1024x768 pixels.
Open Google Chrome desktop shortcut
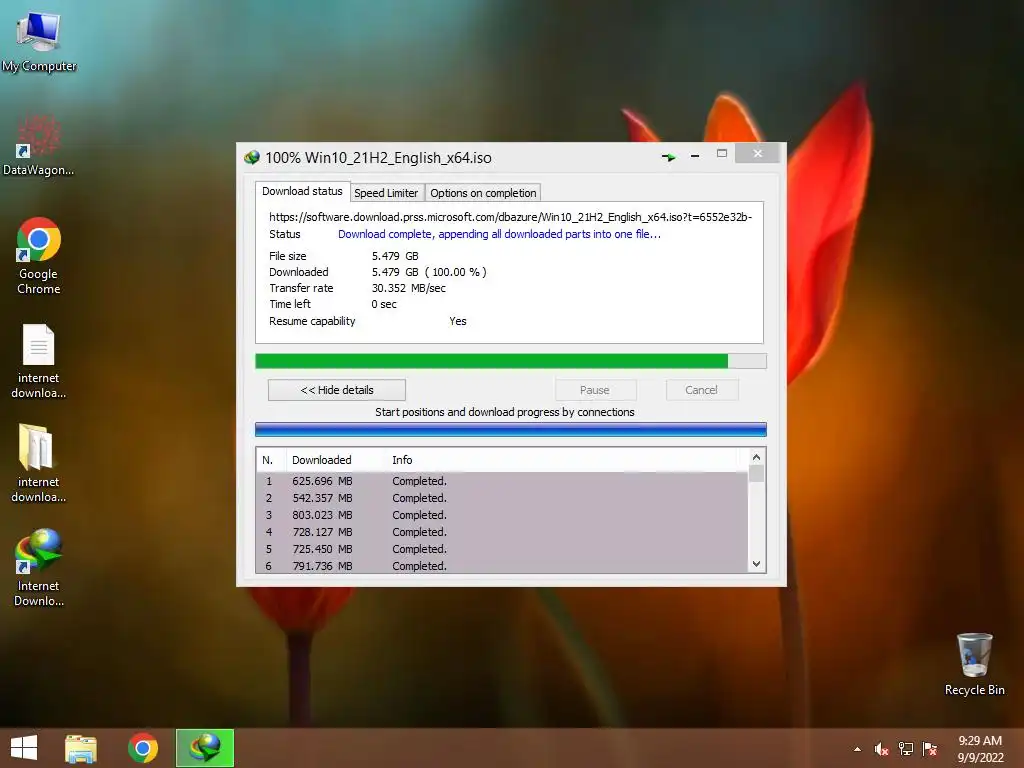point(39,256)
